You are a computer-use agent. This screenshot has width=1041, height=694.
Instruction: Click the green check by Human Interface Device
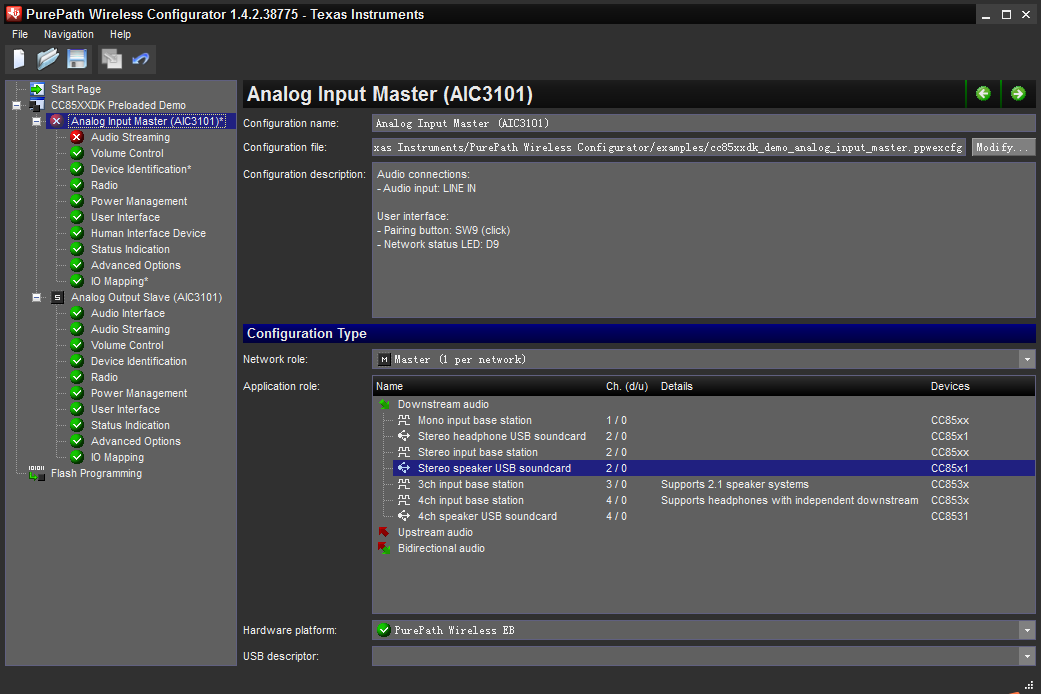click(x=77, y=233)
